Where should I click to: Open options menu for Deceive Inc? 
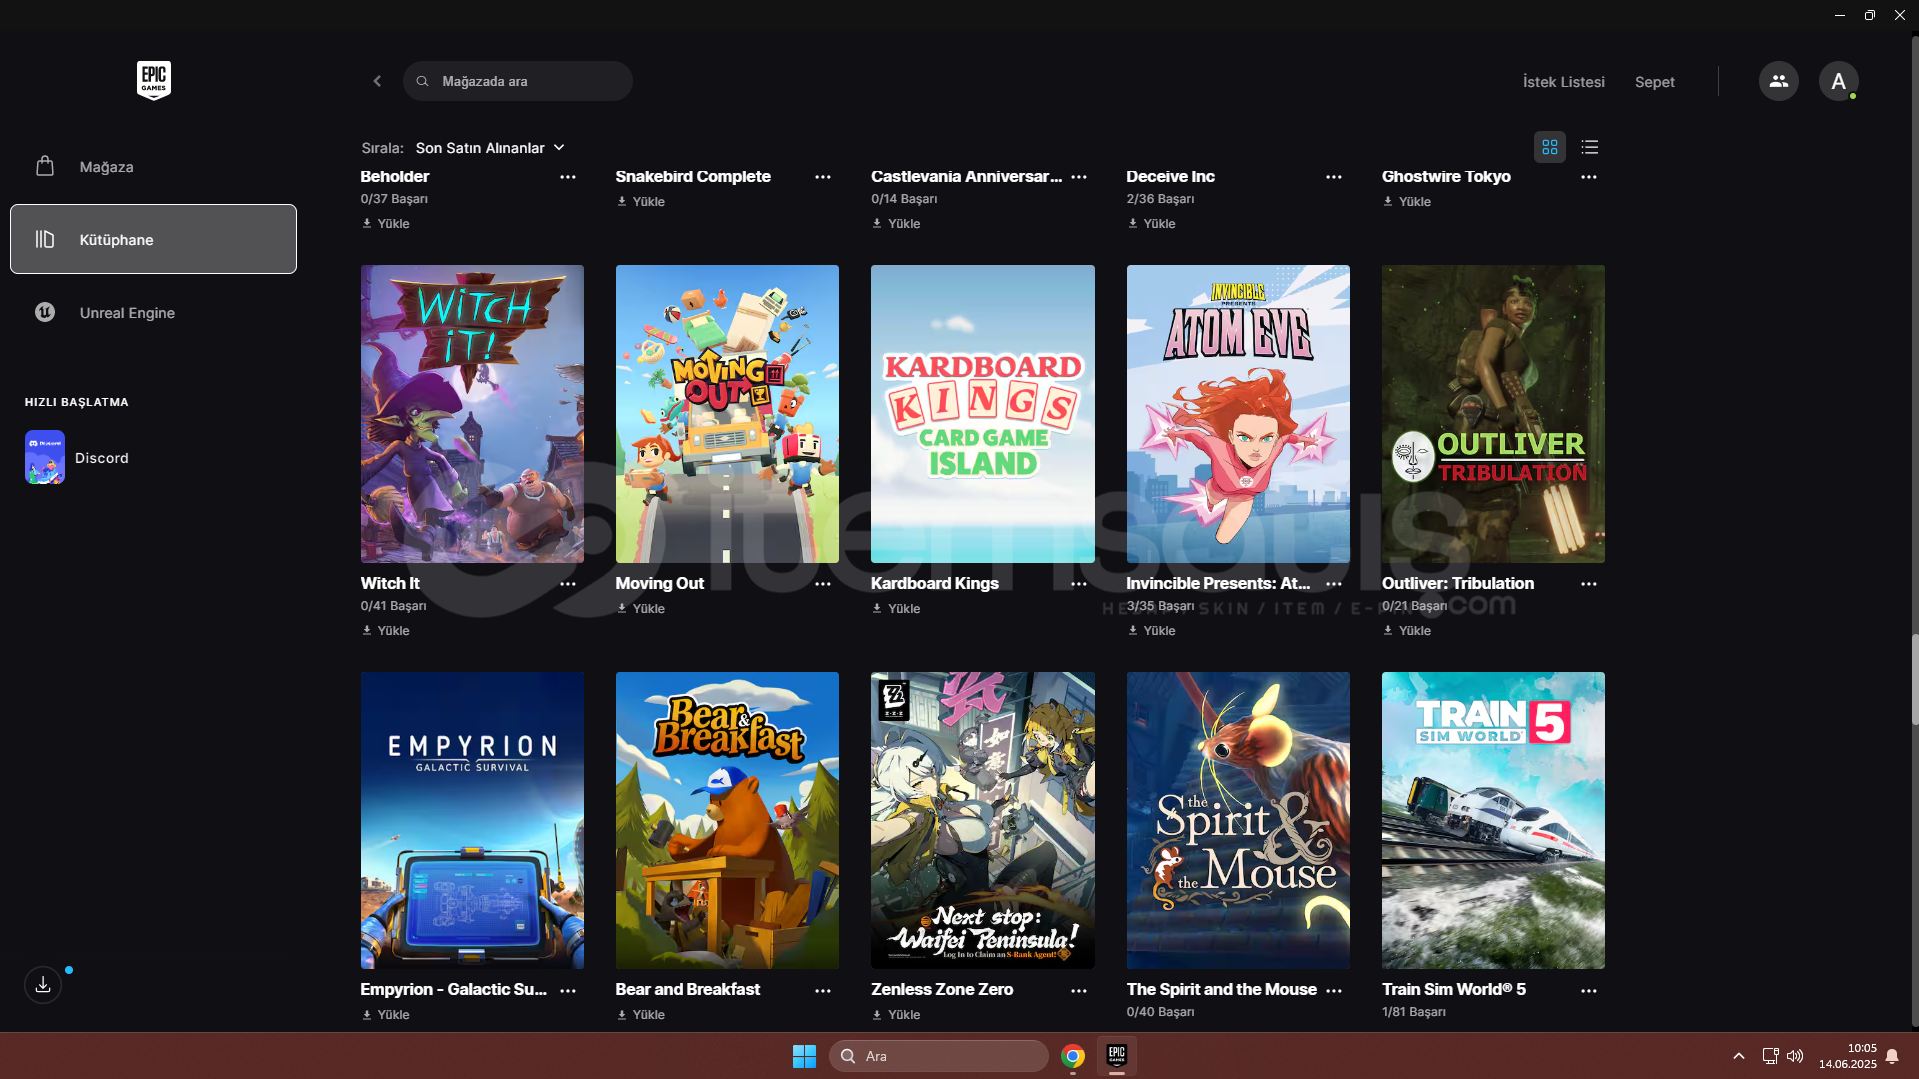coord(1334,177)
